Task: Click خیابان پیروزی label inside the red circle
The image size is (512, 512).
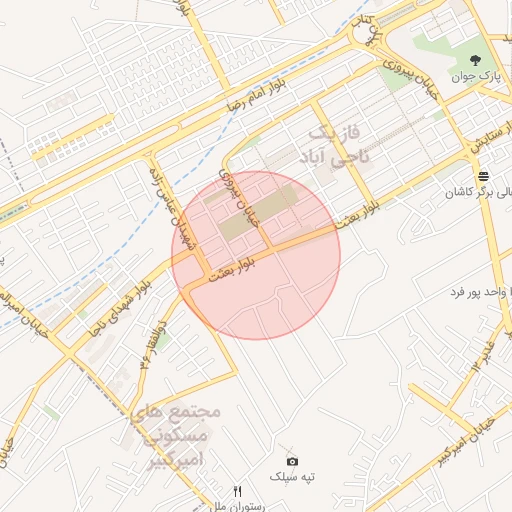Action: [x=238, y=199]
